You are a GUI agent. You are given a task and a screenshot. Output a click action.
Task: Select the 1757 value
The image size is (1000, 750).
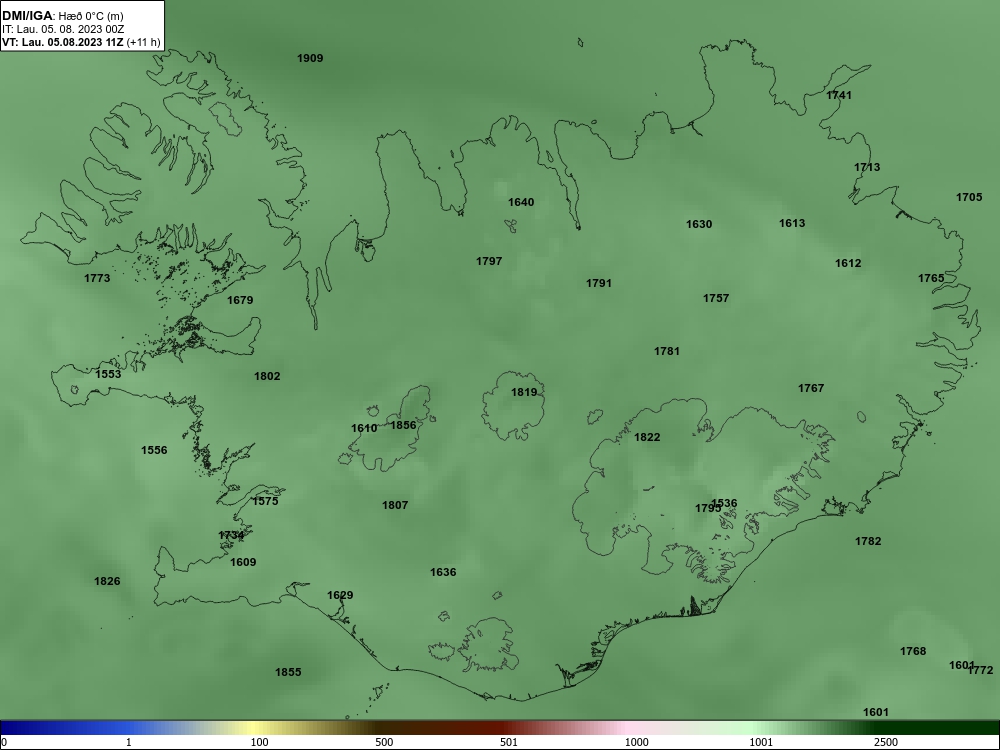point(716,298)
